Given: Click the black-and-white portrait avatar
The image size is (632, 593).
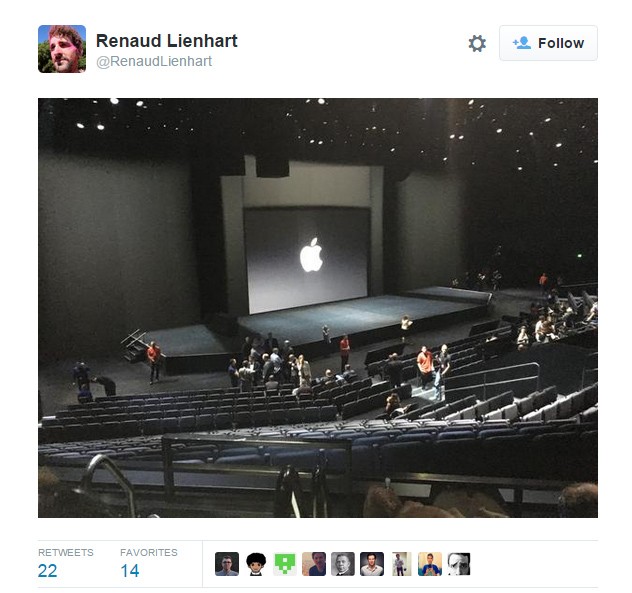Looking at the screenshot, I should 343,564.
